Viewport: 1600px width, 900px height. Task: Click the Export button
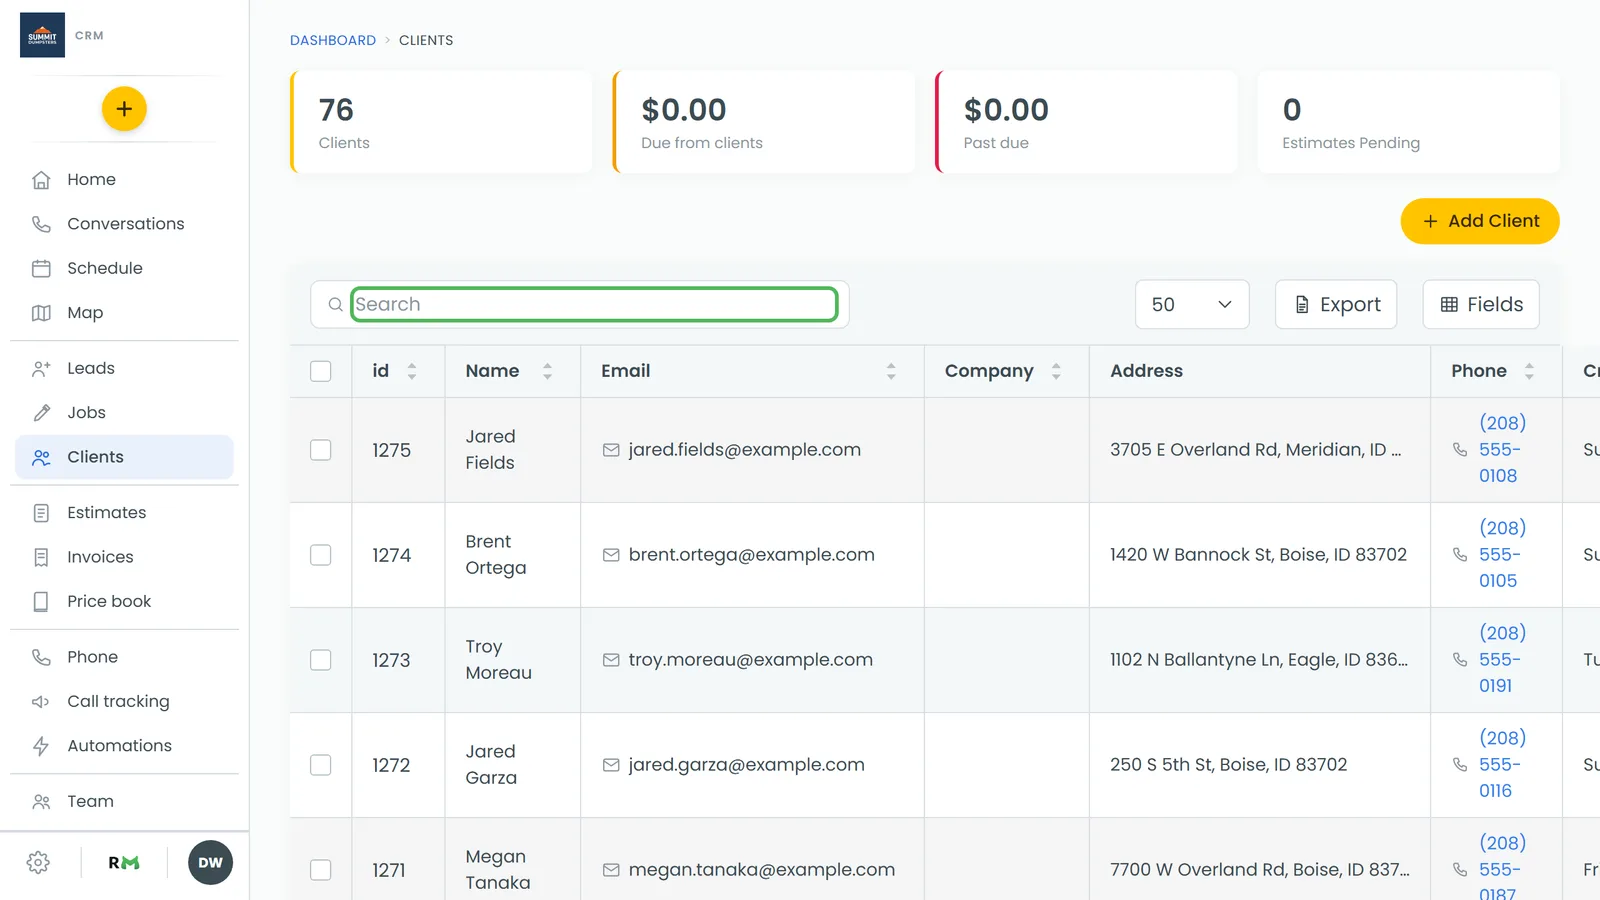click(1336, 304)
